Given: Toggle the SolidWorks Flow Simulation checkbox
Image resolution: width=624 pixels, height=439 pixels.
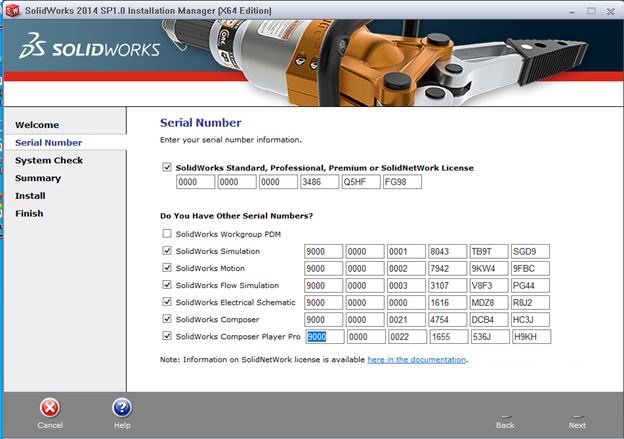Looking at the screenshot, I should (x=167, y=285).
